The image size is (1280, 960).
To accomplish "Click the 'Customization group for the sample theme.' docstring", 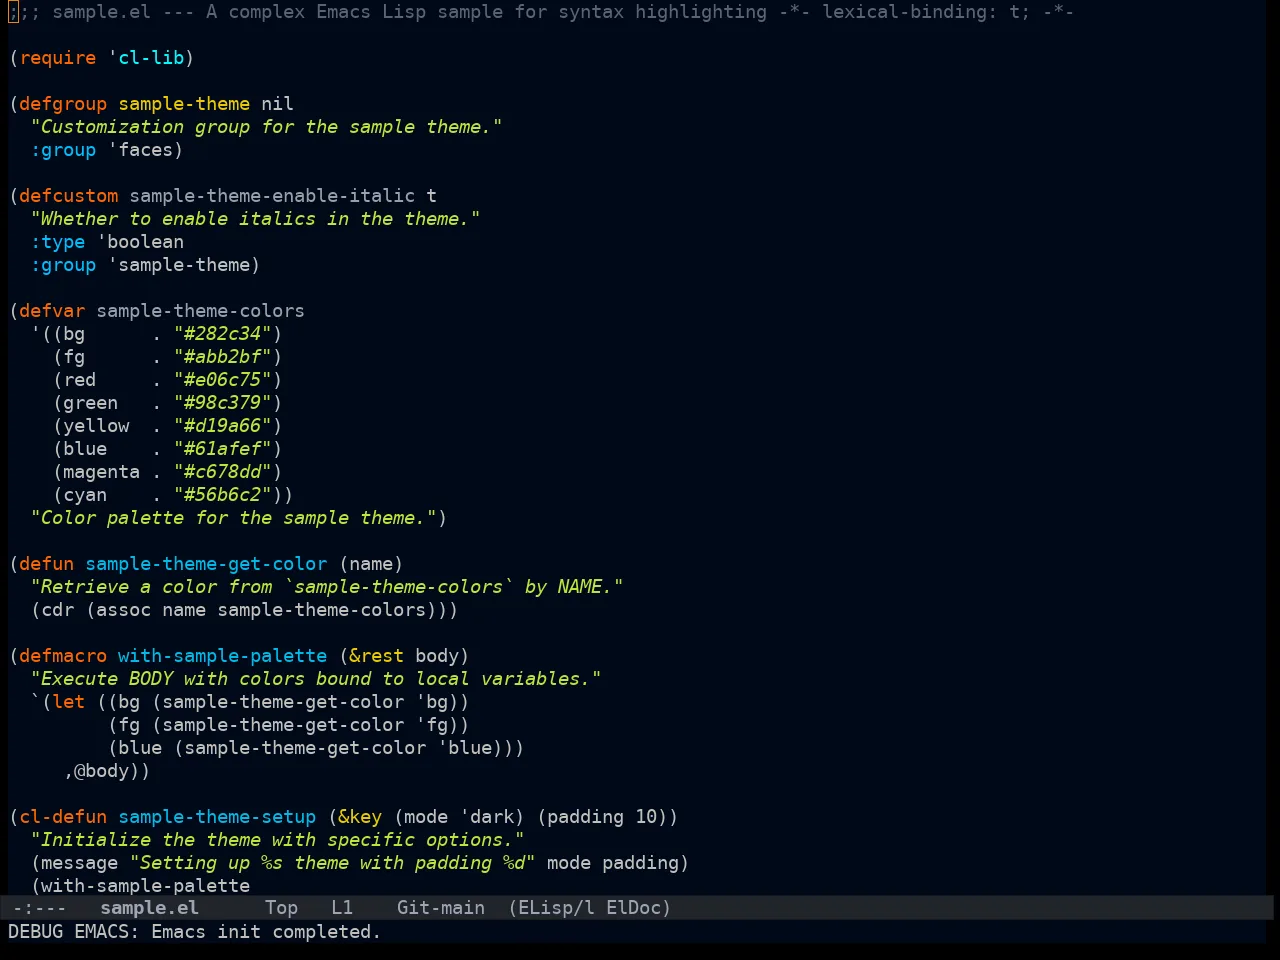I will click(267, 127).
